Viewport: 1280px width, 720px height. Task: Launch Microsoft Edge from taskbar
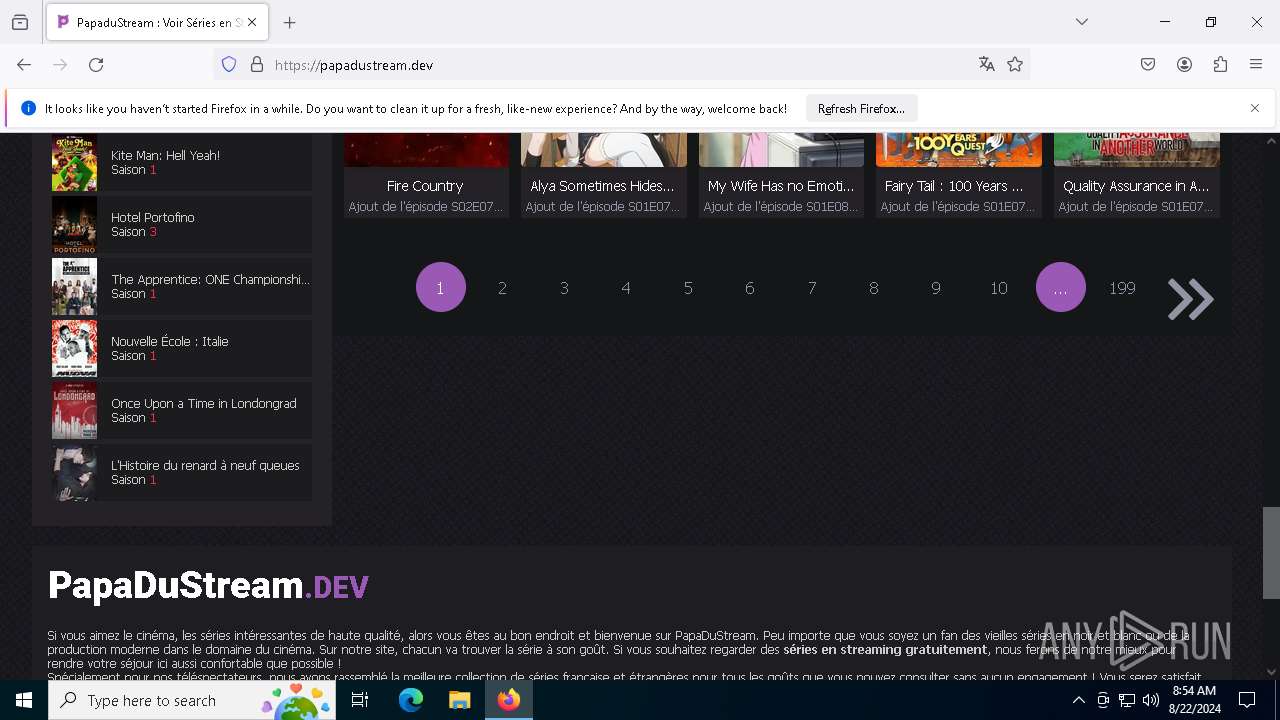tap(411, 700)
